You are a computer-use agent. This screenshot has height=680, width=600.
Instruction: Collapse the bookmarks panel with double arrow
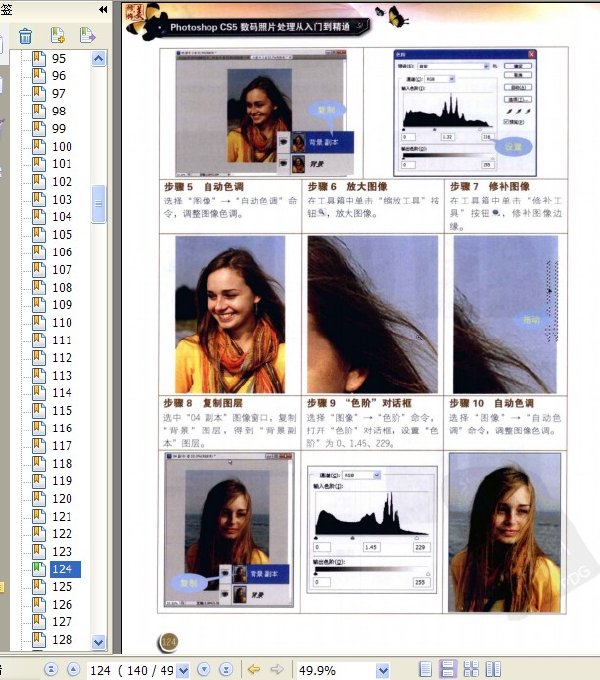click(103, 9)
